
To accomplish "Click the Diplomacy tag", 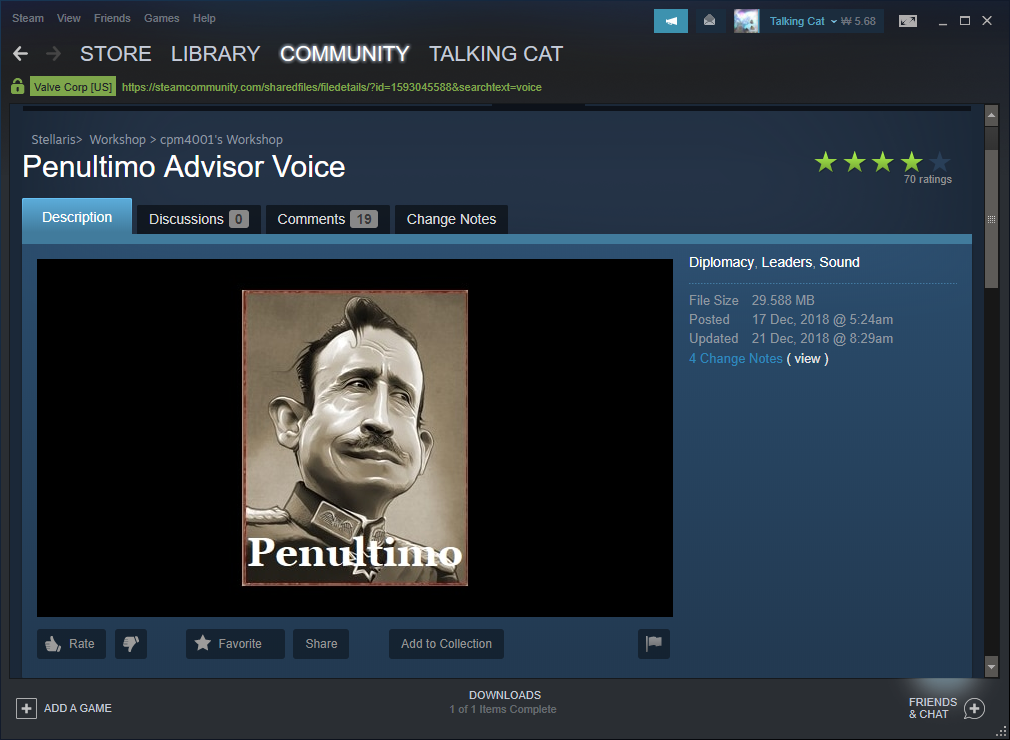I will pos(721,262).
